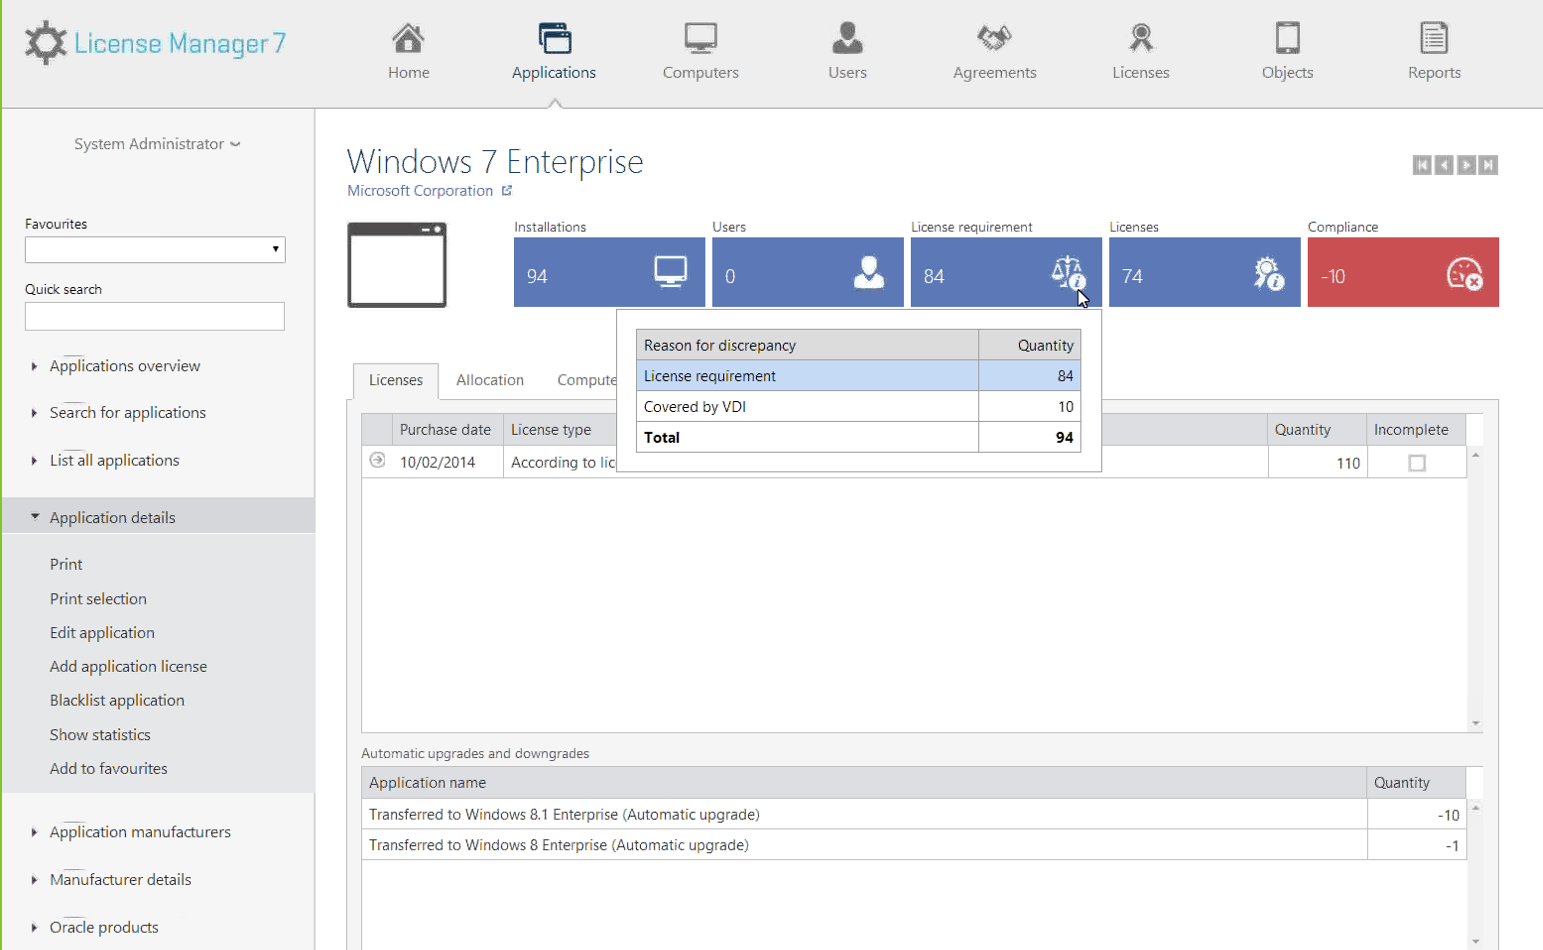This screenshot has height=950, width=1543.
Task: Expand System Administrator user menu
Action: (157, 144)
